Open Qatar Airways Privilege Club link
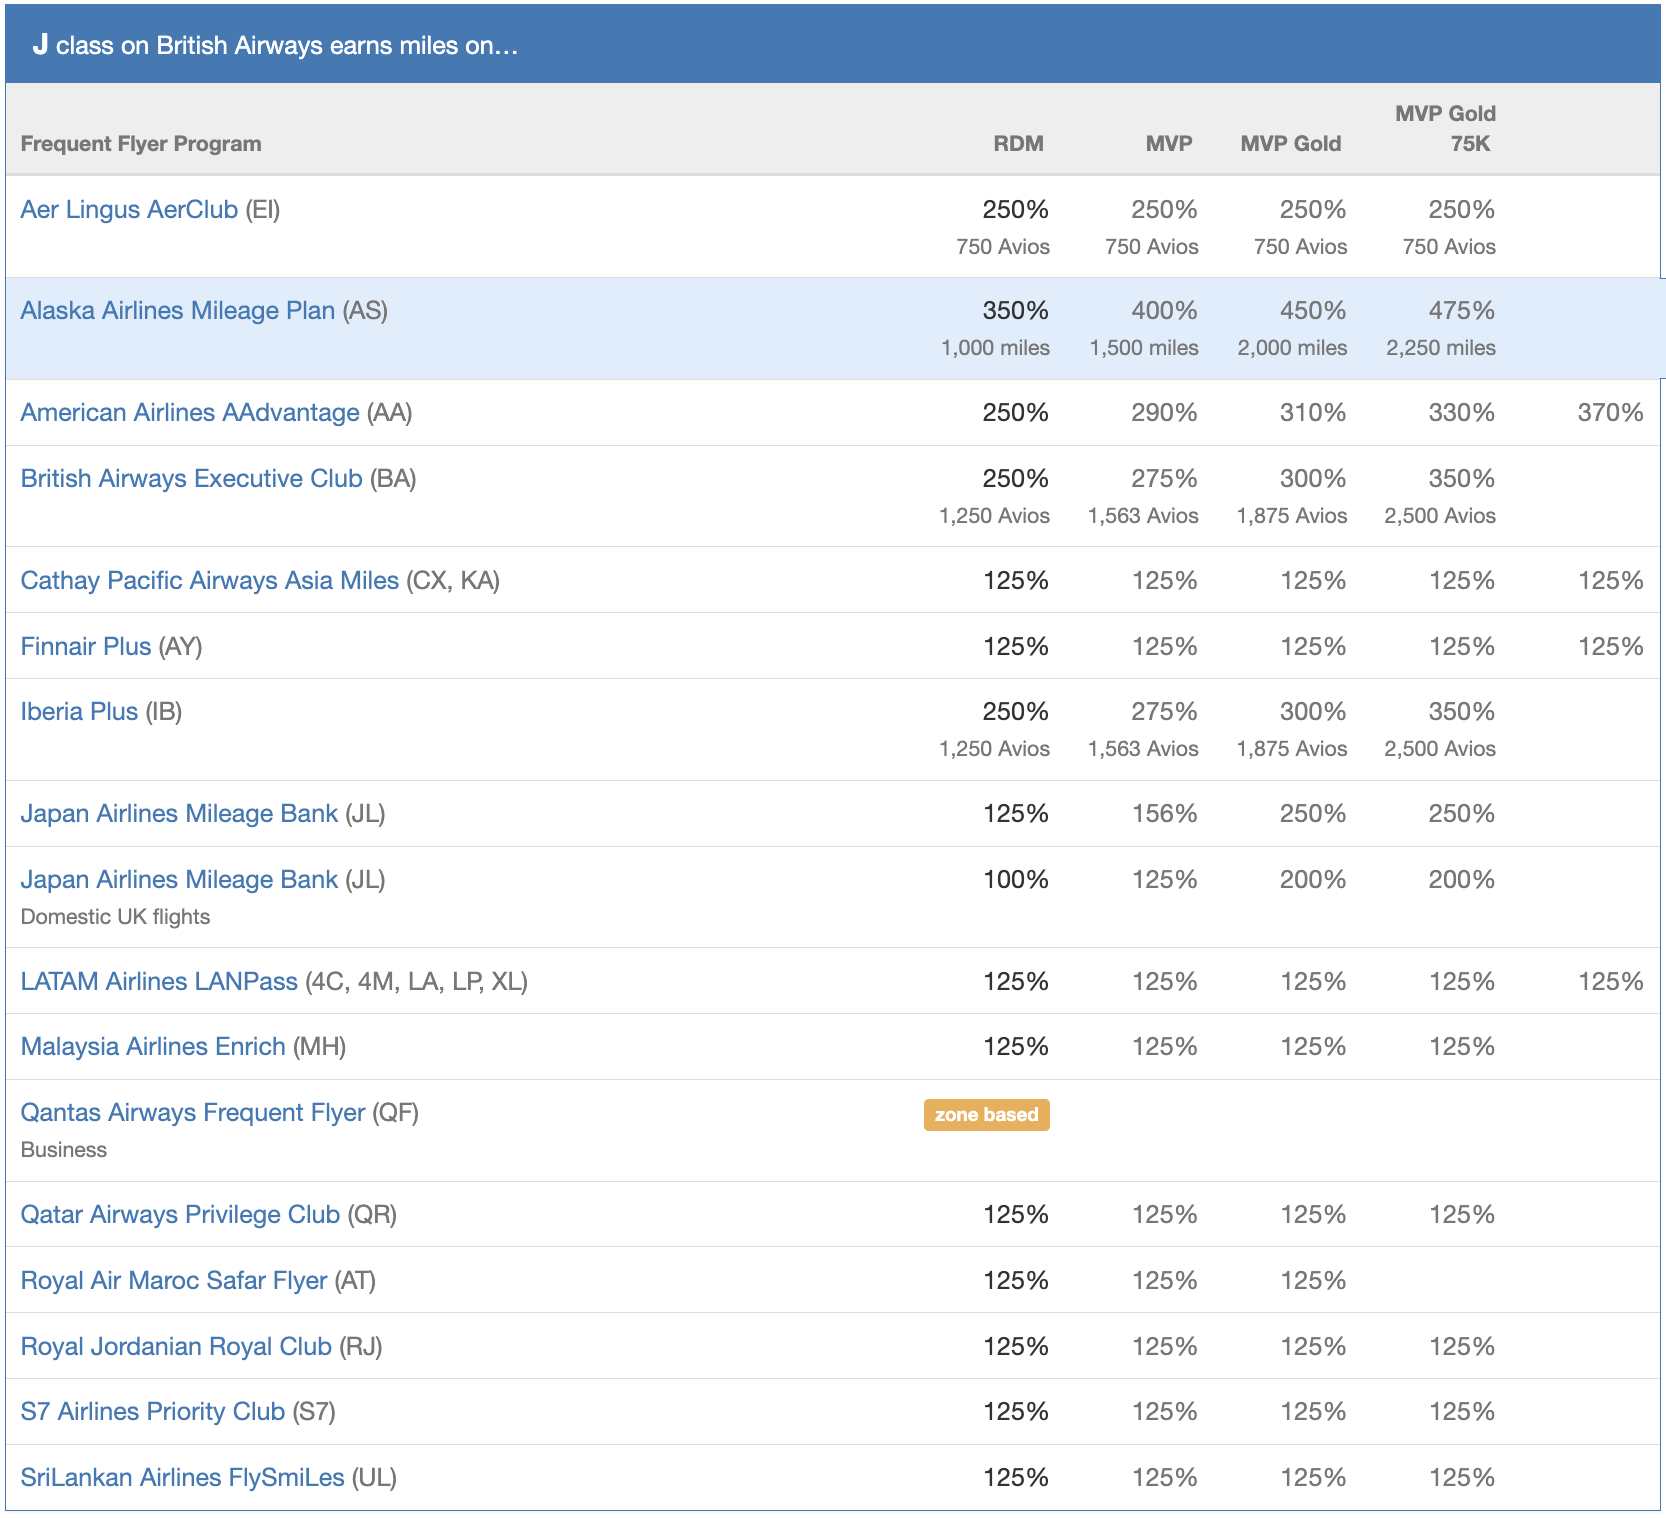This screenshot has height=1518, width=1666. pos(180,1215)
